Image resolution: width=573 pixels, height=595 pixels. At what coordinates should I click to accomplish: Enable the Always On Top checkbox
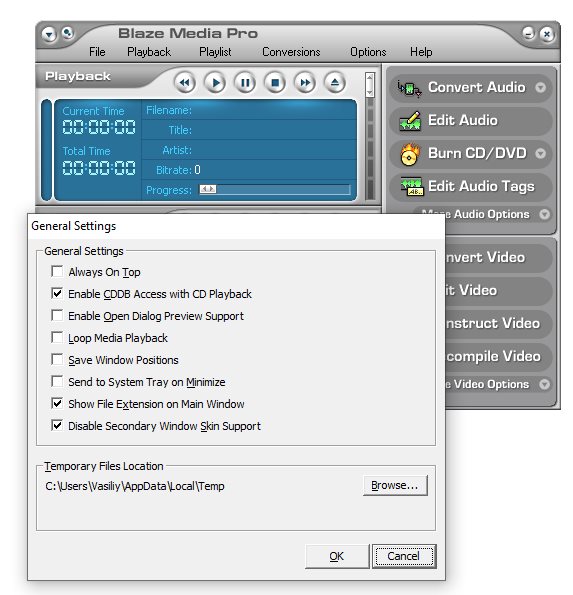[57, 271]
